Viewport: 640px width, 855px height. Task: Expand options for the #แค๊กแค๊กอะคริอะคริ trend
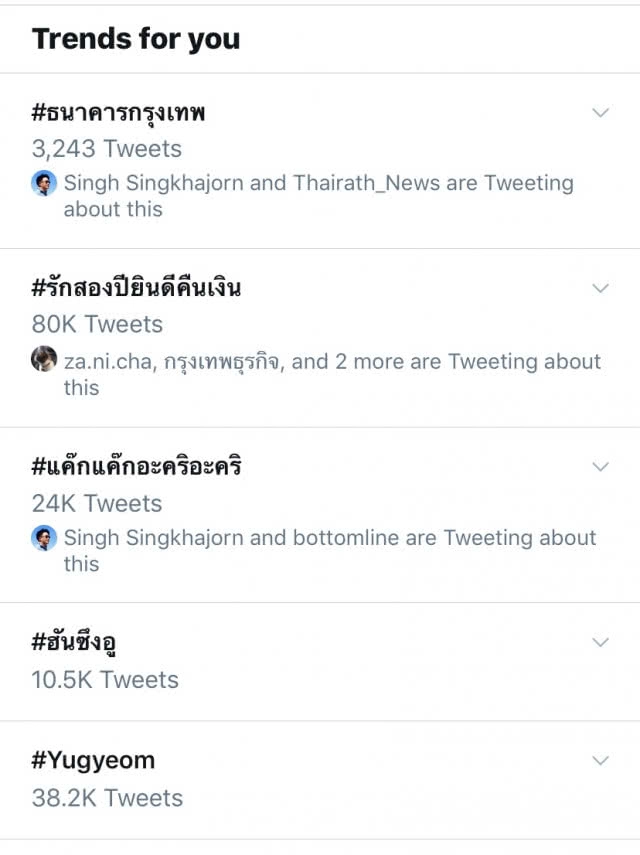[x=600, y=466]
